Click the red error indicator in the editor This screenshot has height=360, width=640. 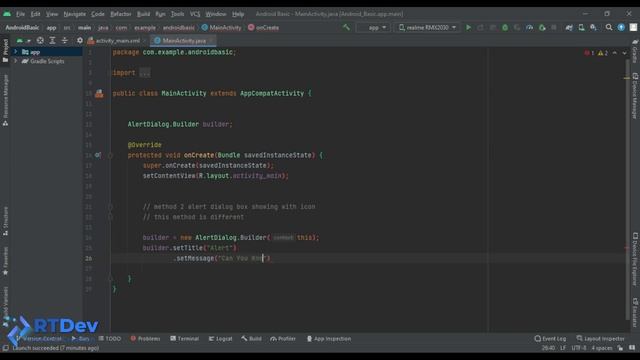pos(589,53)
